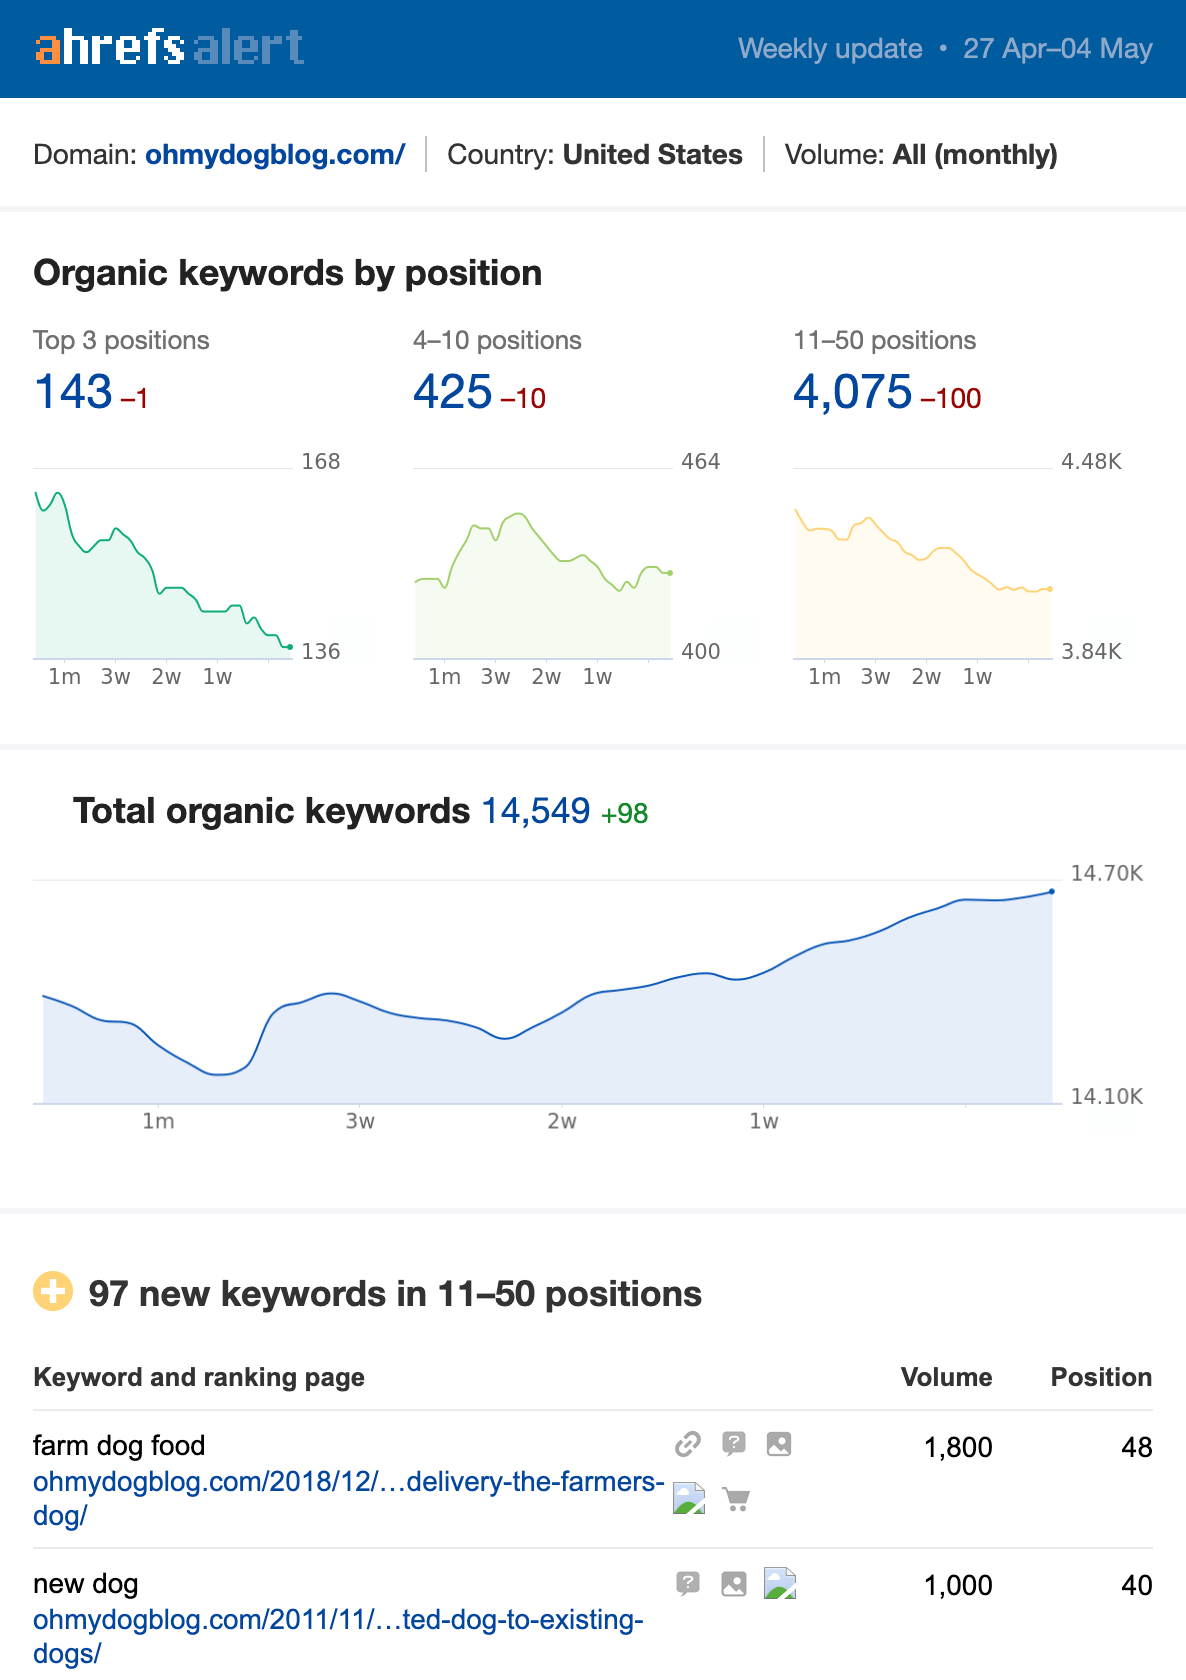The height and width of the screenshot is (1680, 1186).
Task: Click the link icon beside "farm dog food"
Action: tap(688, 1444)
